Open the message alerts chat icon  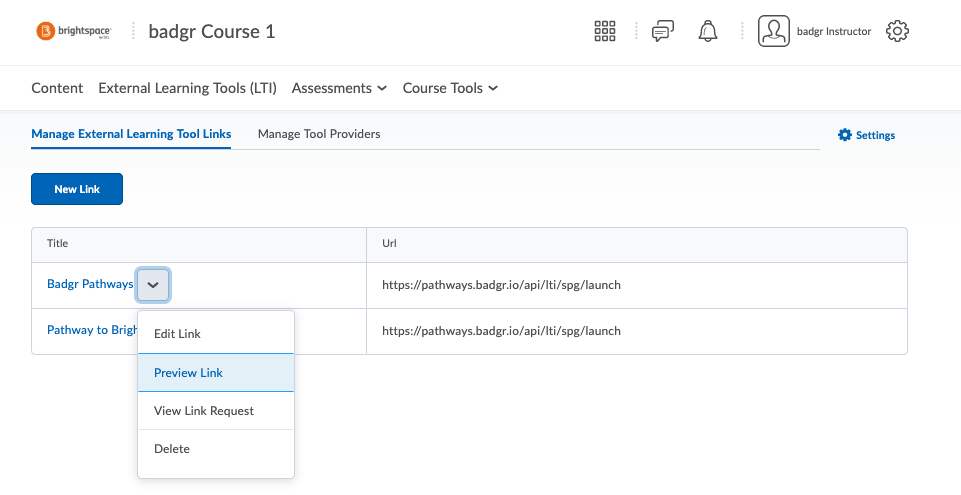tap(663, 31)
